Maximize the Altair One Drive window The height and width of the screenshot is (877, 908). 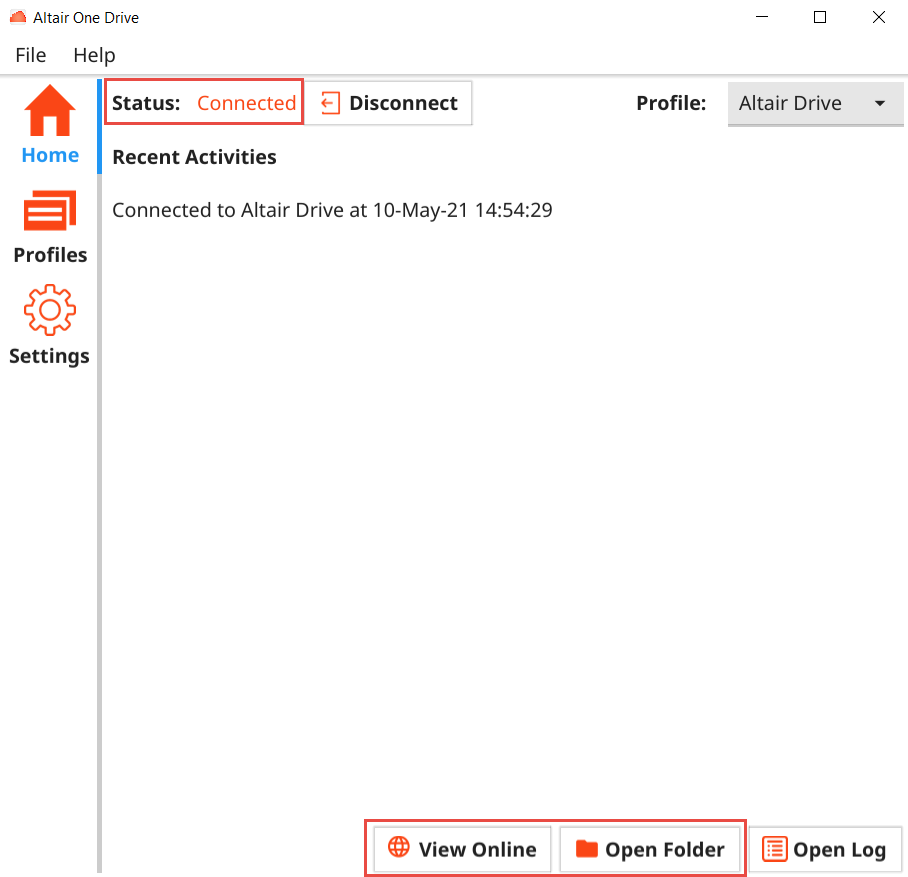click(x=820, y=17)
